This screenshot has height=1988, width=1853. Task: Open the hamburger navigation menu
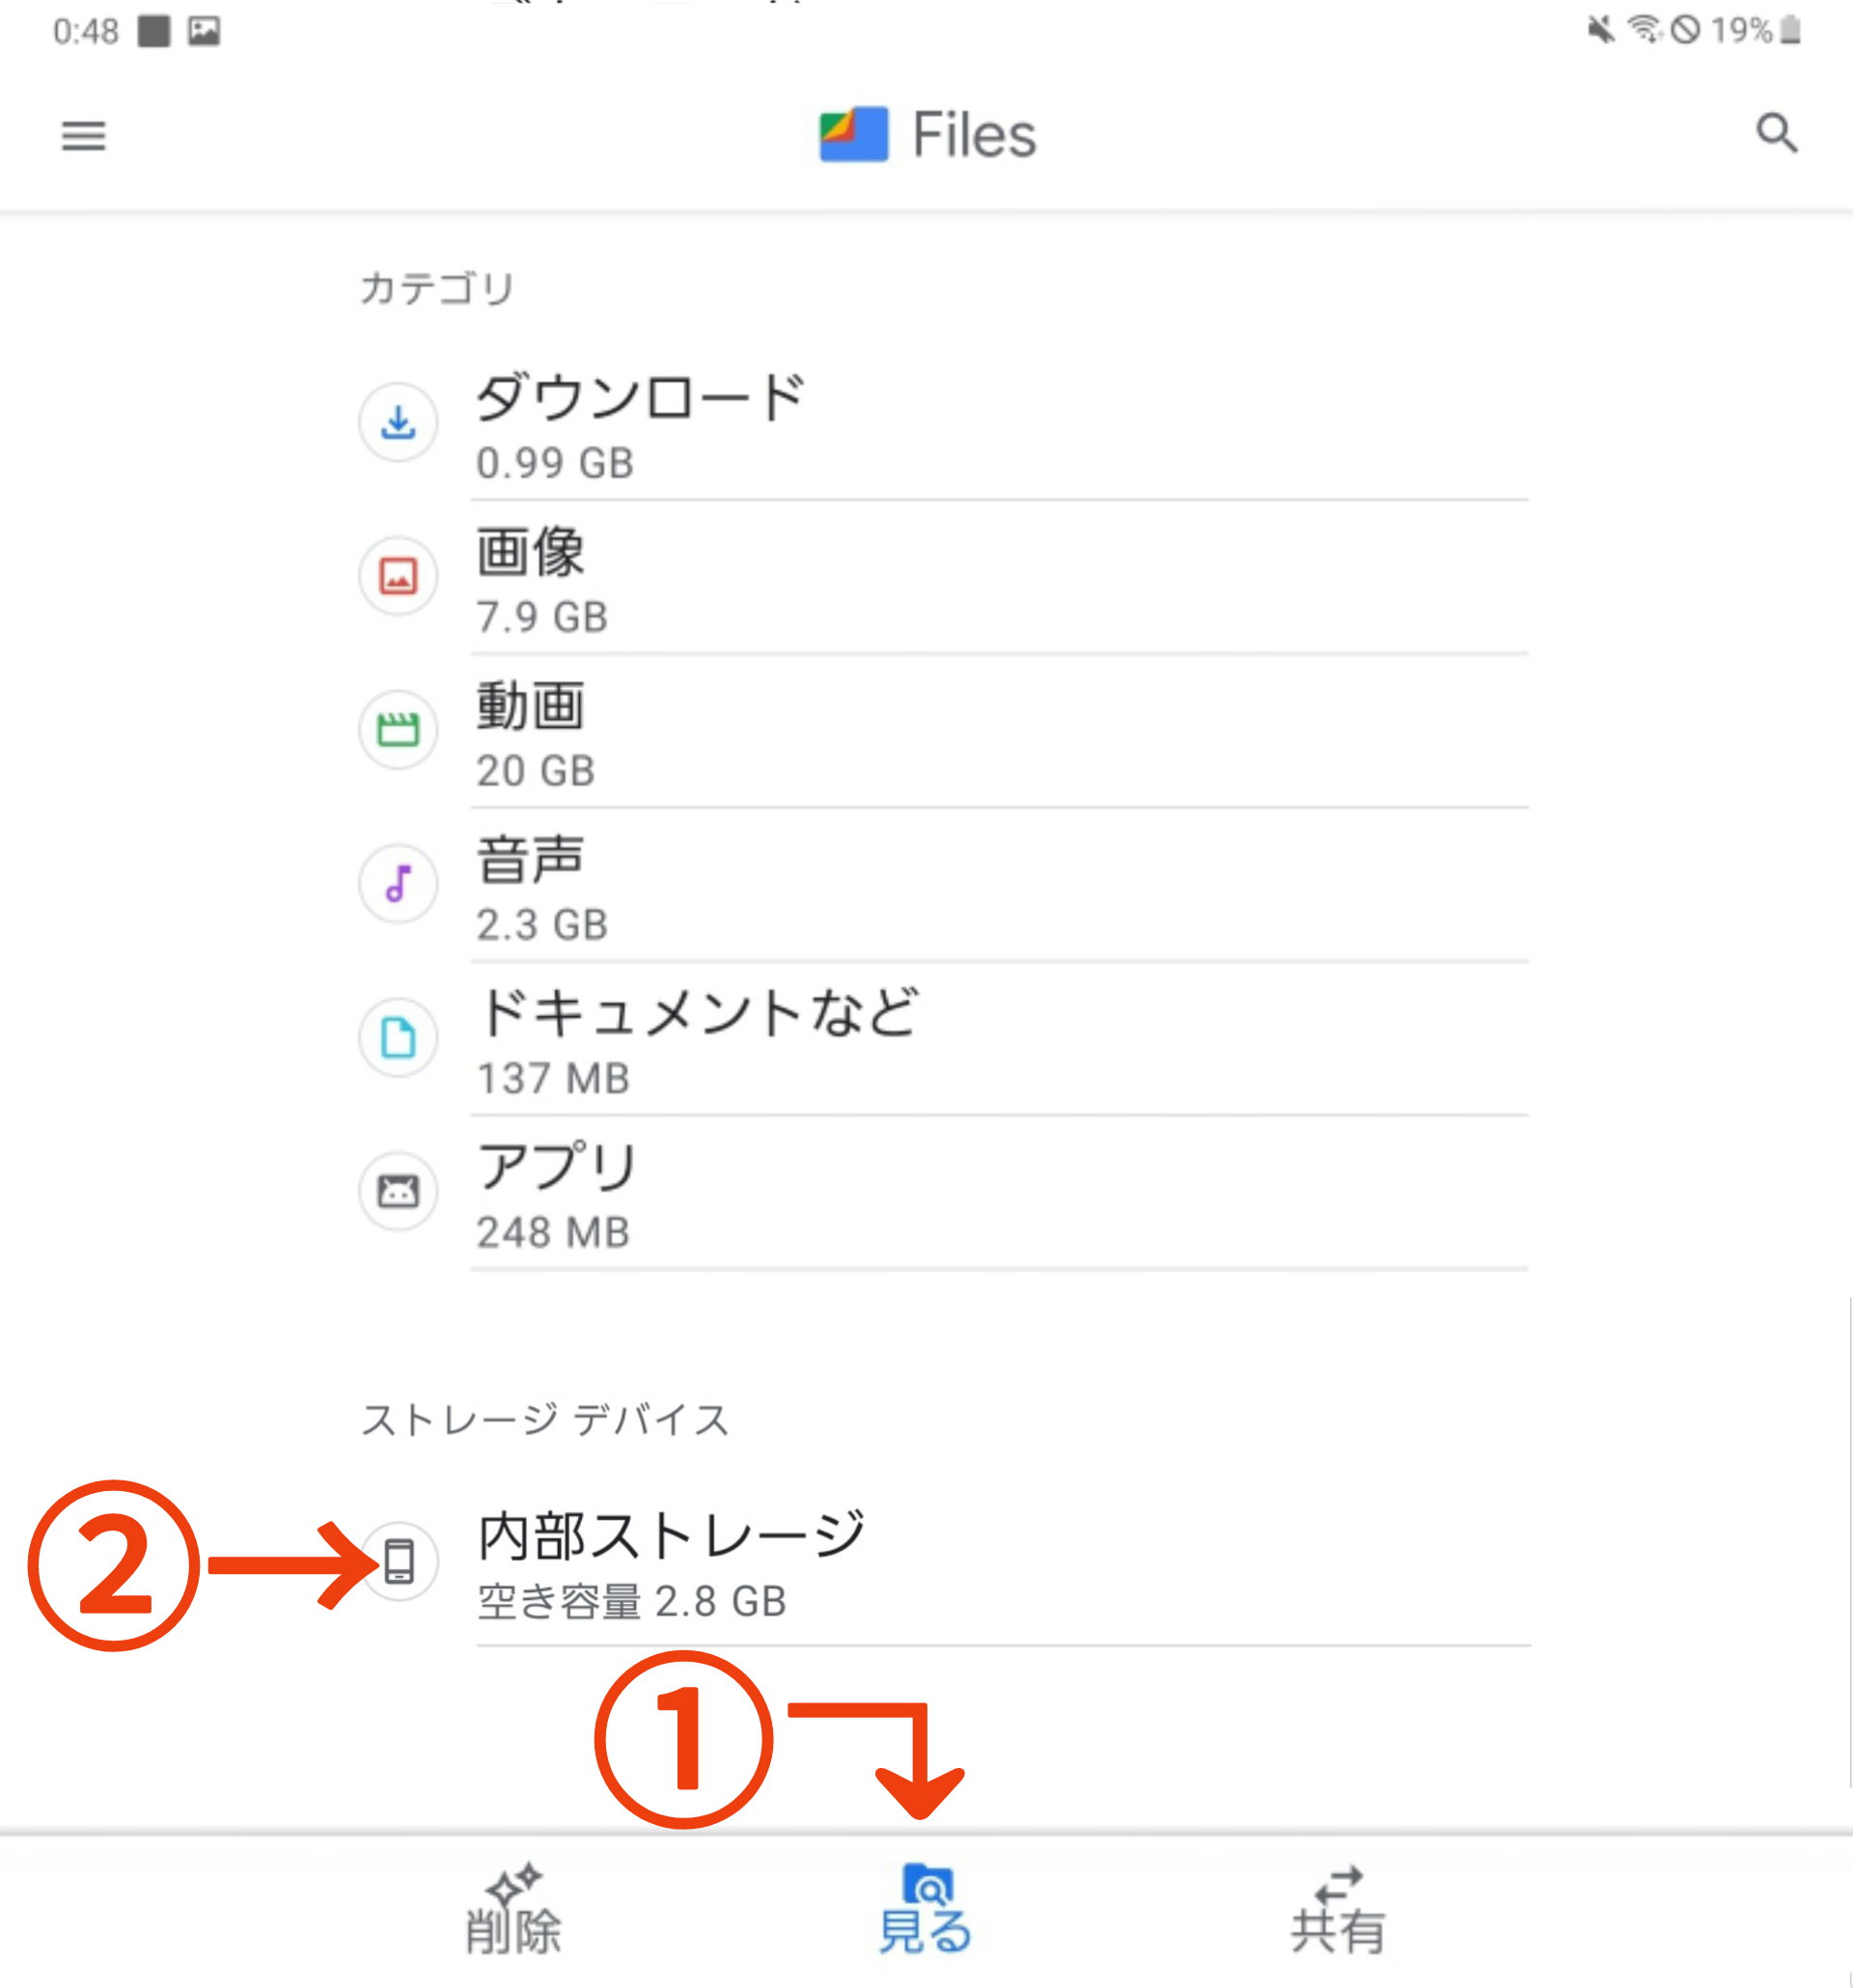point(83,136)
